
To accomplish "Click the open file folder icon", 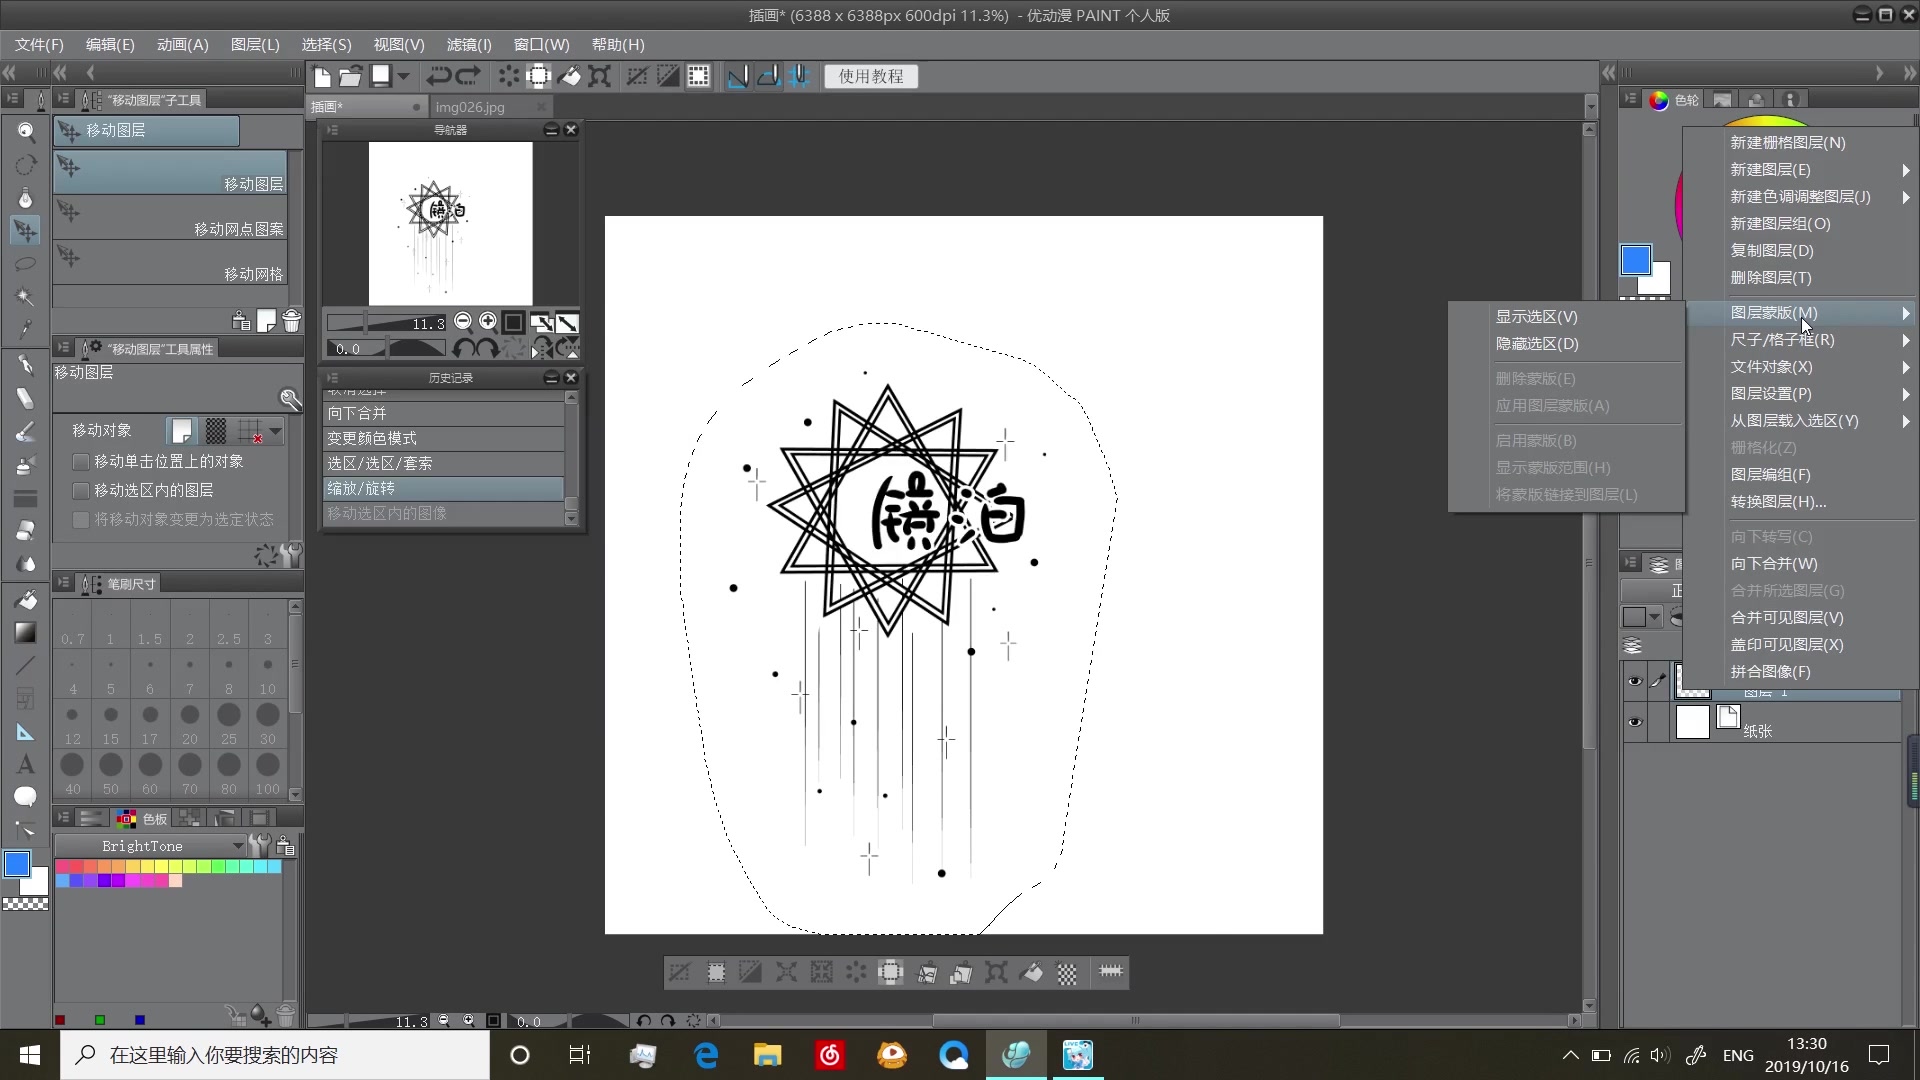I will click(x=350, y=76).
